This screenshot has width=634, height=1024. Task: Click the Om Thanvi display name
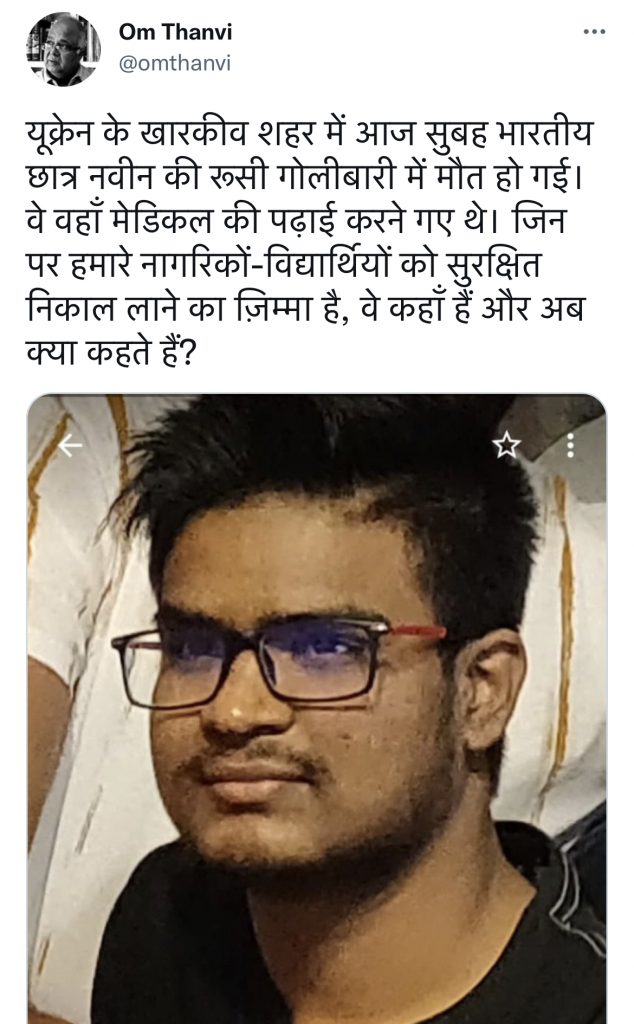pyautogui.click(x=175, y=31)
